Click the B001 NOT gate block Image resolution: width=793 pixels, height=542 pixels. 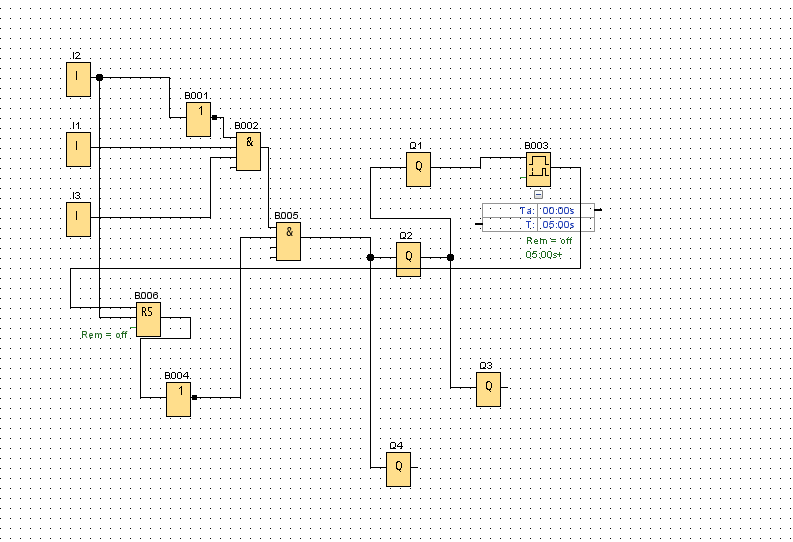[199, 119]
